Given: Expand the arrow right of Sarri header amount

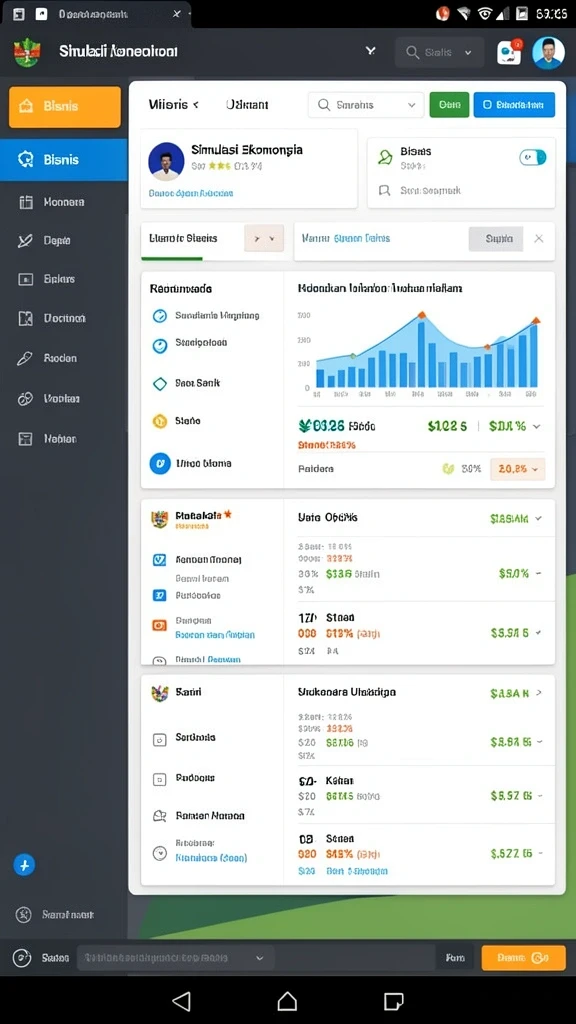Looking at the screenshot, I should click(539, 693).
